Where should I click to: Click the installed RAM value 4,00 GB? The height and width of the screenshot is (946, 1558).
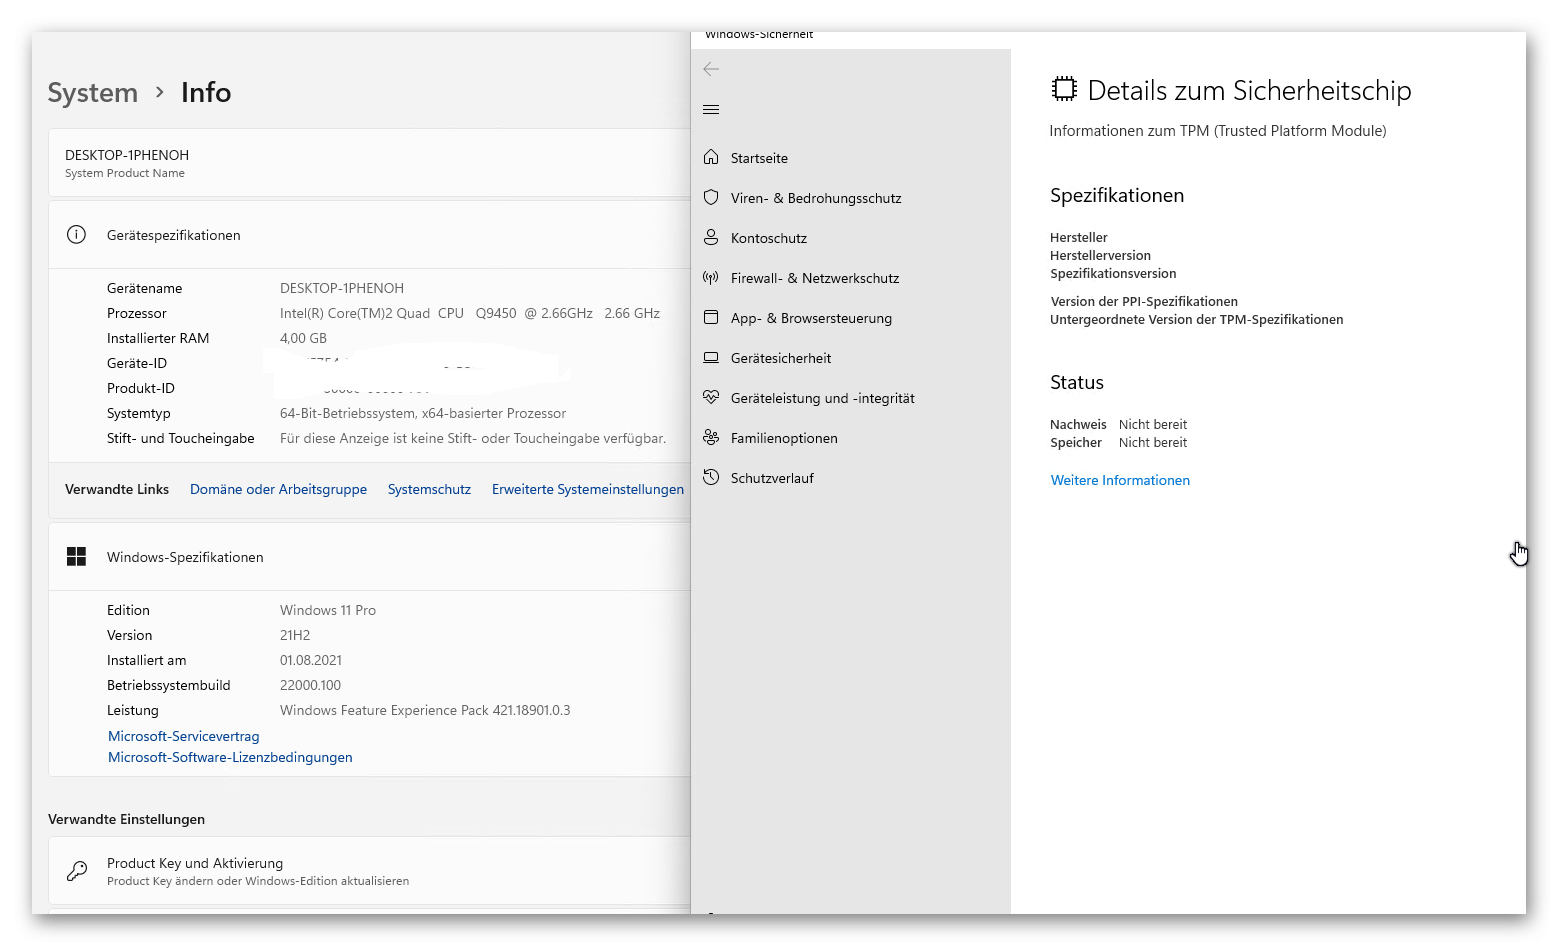click(x=303, y=338)
